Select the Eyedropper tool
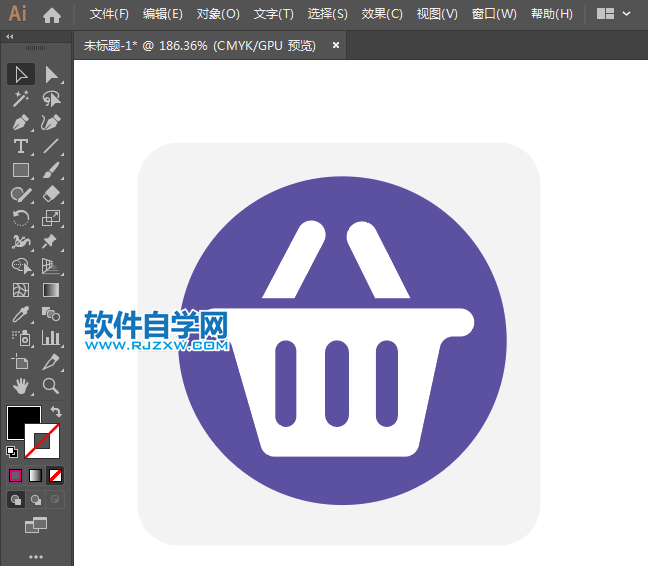648x566 pixels. pos(21,314)
